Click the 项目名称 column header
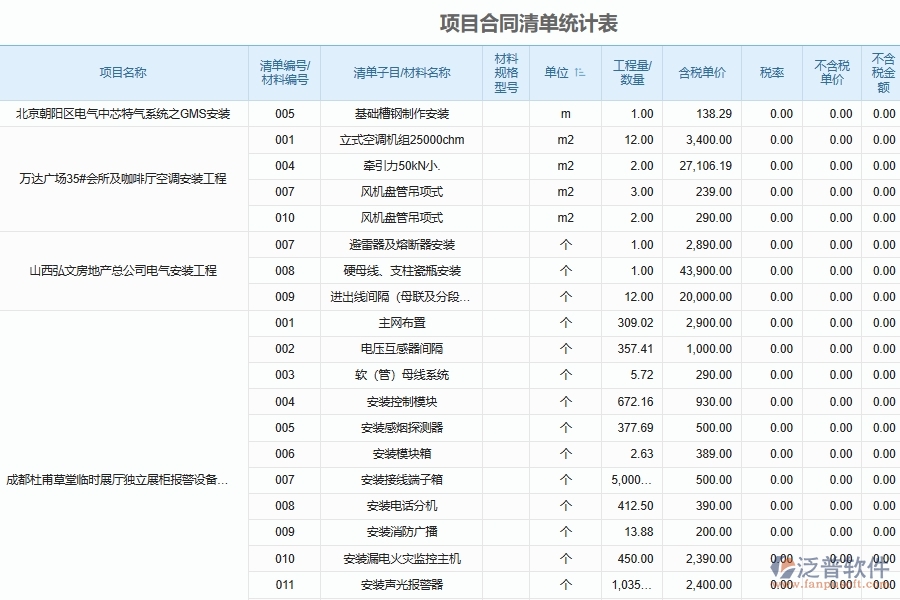 coord(123,73)
